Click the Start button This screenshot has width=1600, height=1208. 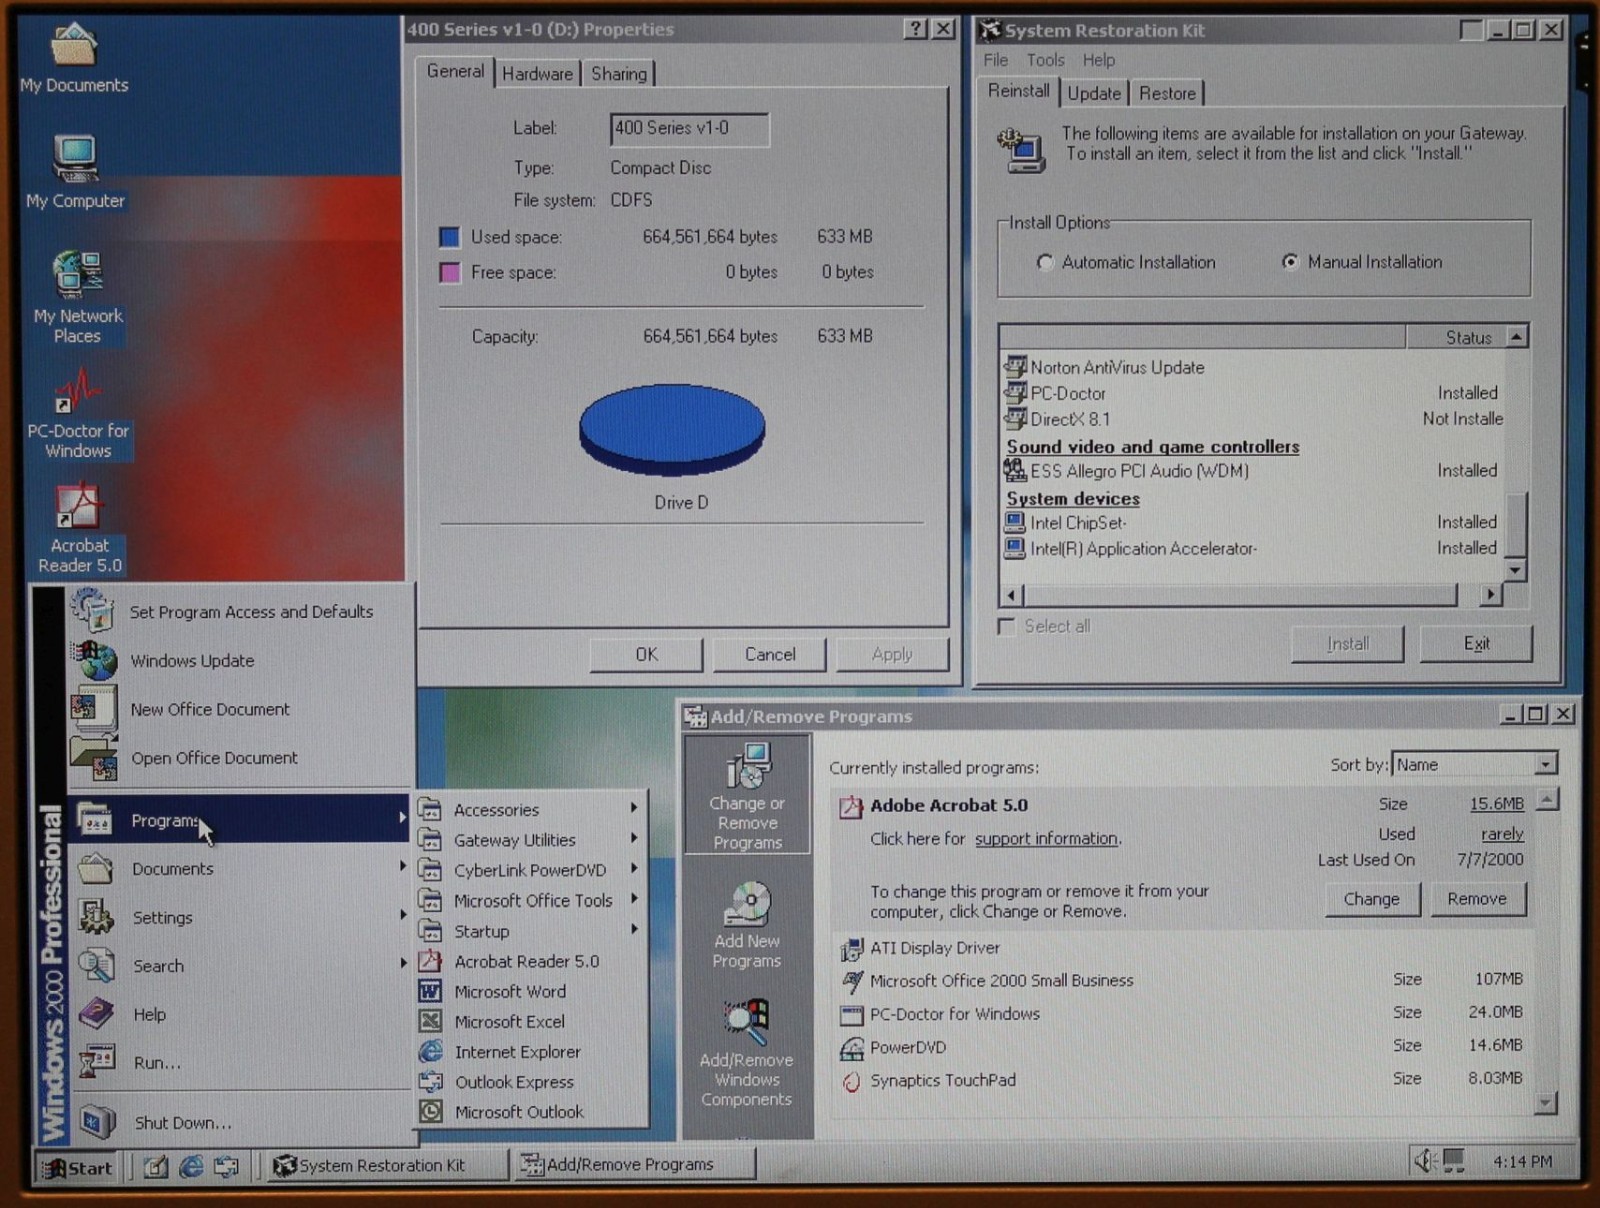click(x=79, y=1167)
